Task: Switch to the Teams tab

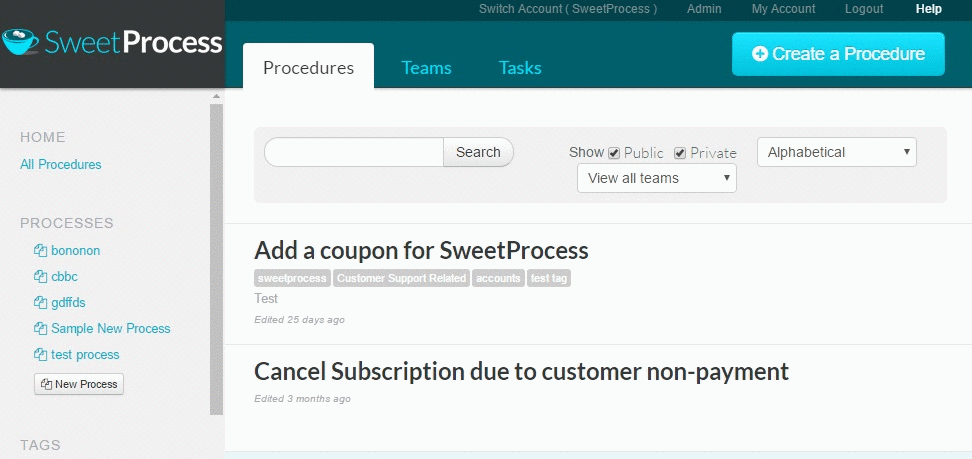Action: coord(426,68)
